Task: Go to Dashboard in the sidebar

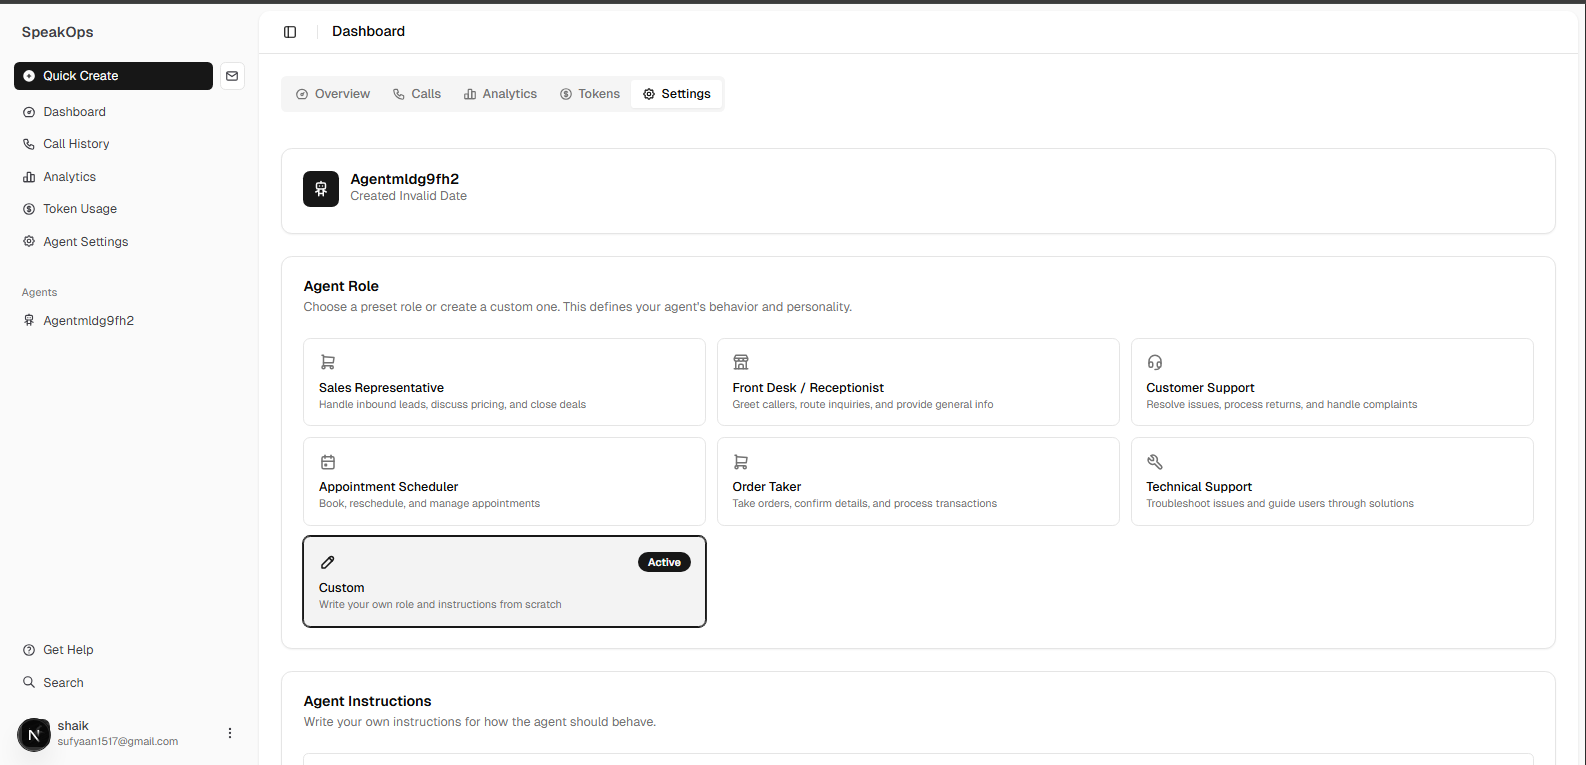Action: point(113,112)
